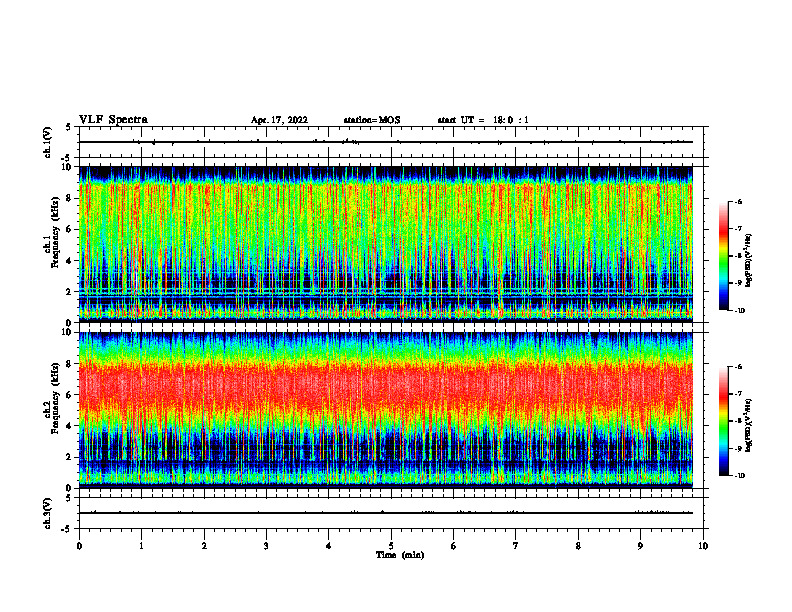Click the "4" kHz tick on ch.2 axis

click(x=70, y=426)
